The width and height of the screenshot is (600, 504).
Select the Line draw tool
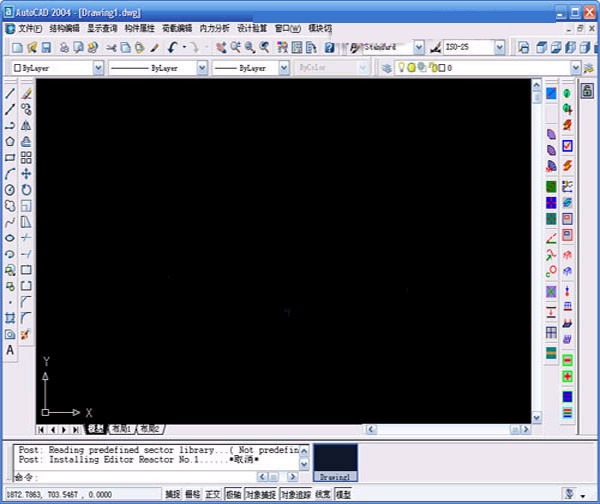click(x=10, y=93)
